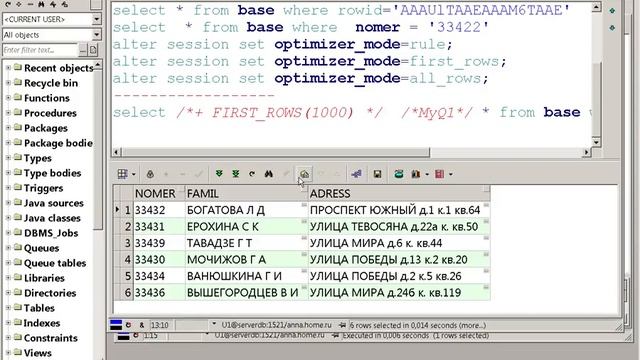Click editor horizontal scrollbar right arrow
This screenshot has width=640, height=360.
coord(587,152)
